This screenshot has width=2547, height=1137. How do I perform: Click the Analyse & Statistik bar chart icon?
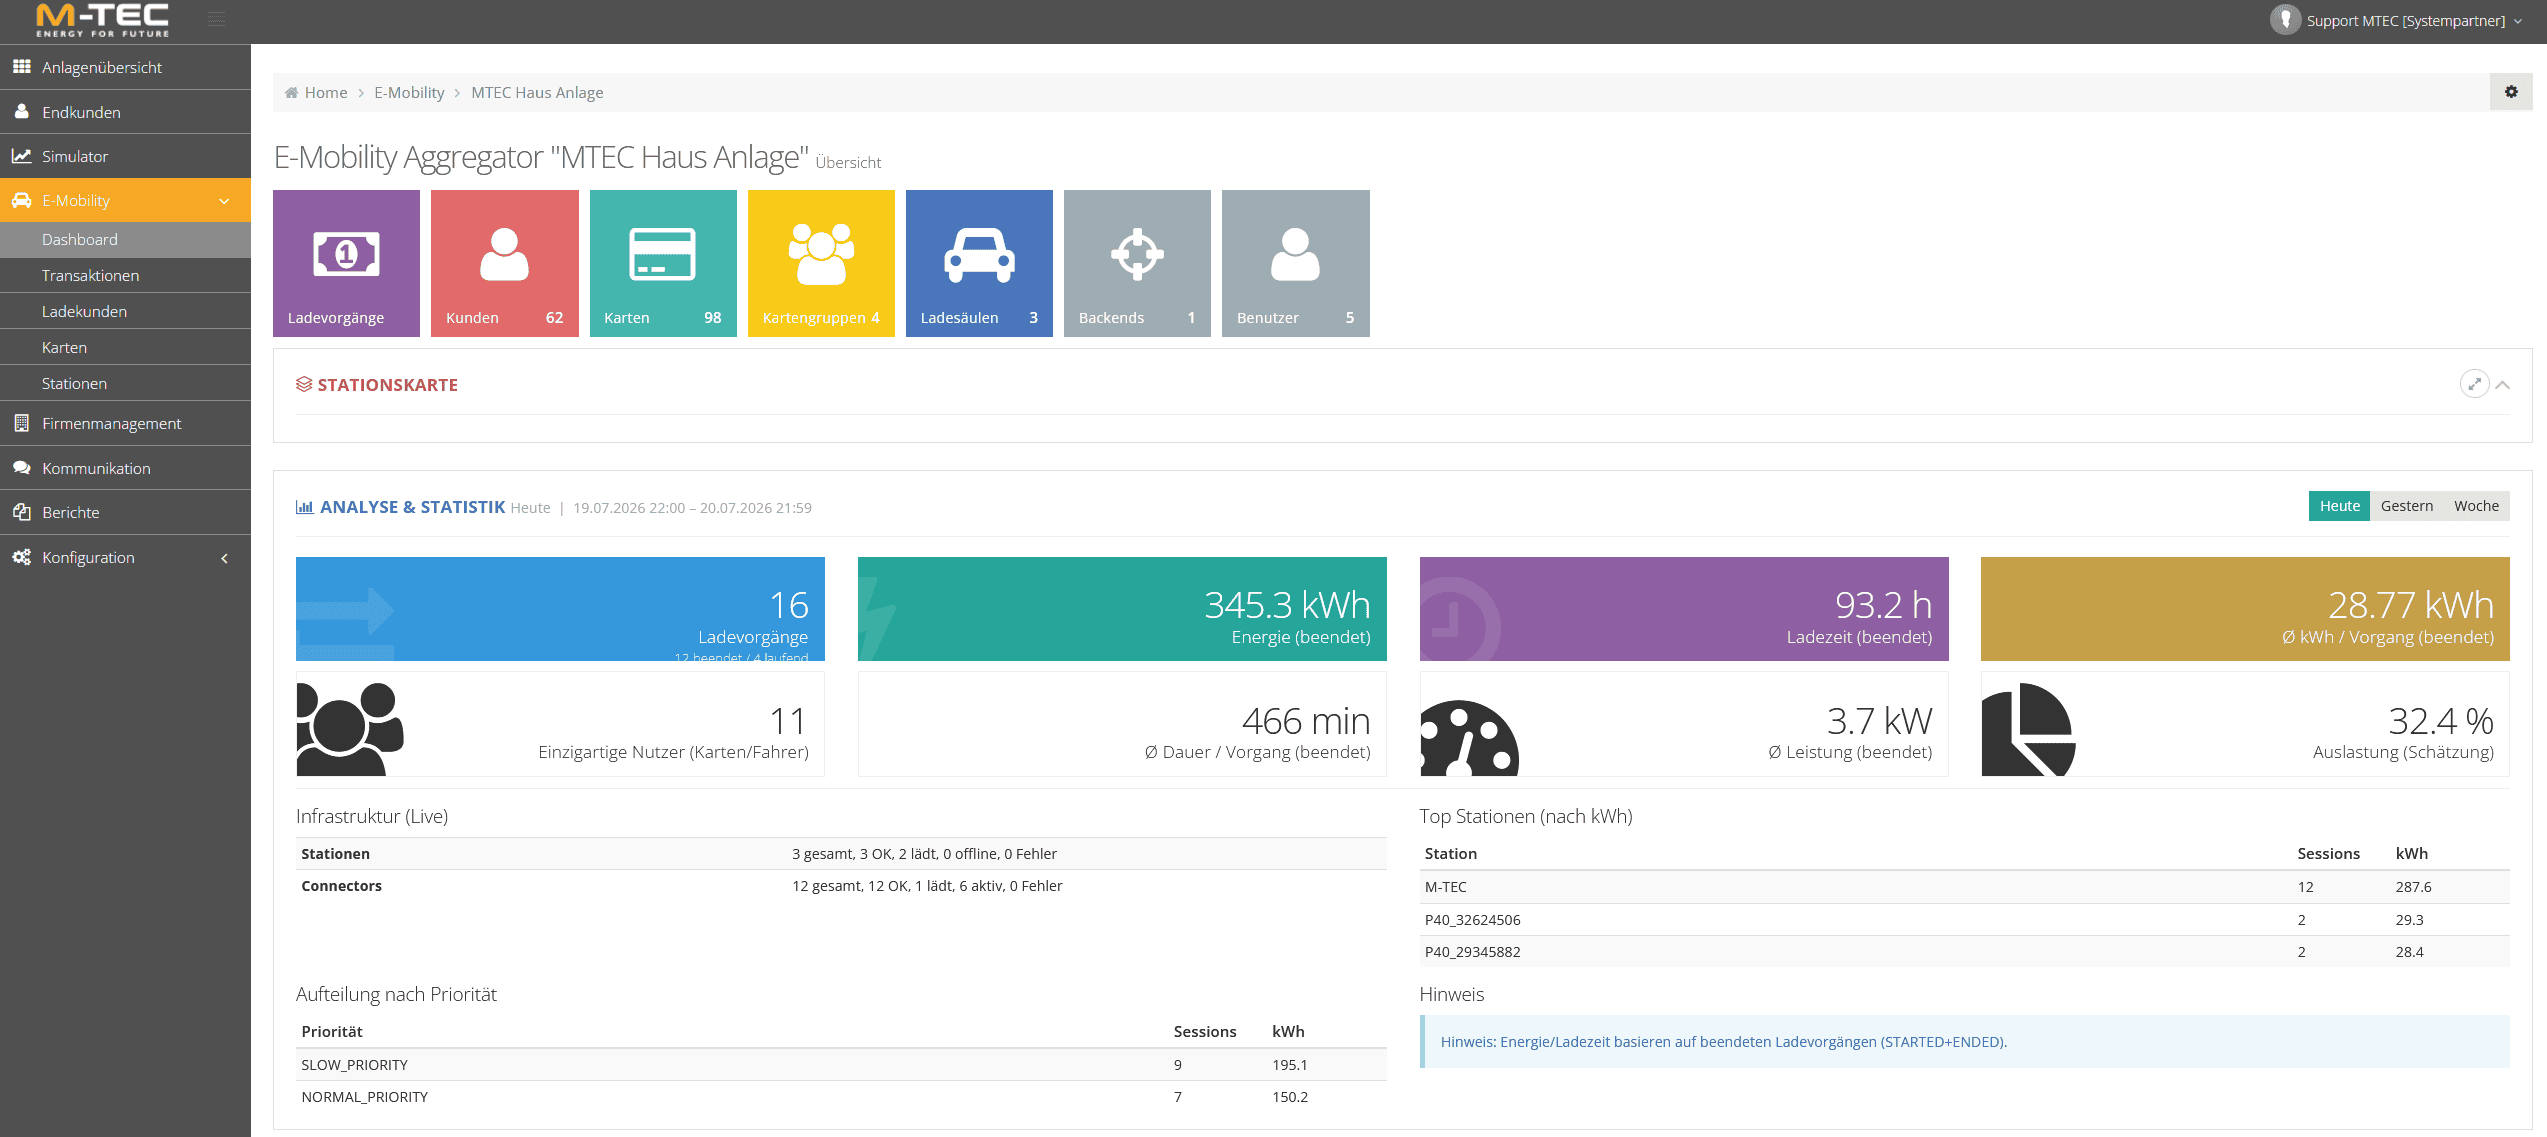click(x=304, y=507)
